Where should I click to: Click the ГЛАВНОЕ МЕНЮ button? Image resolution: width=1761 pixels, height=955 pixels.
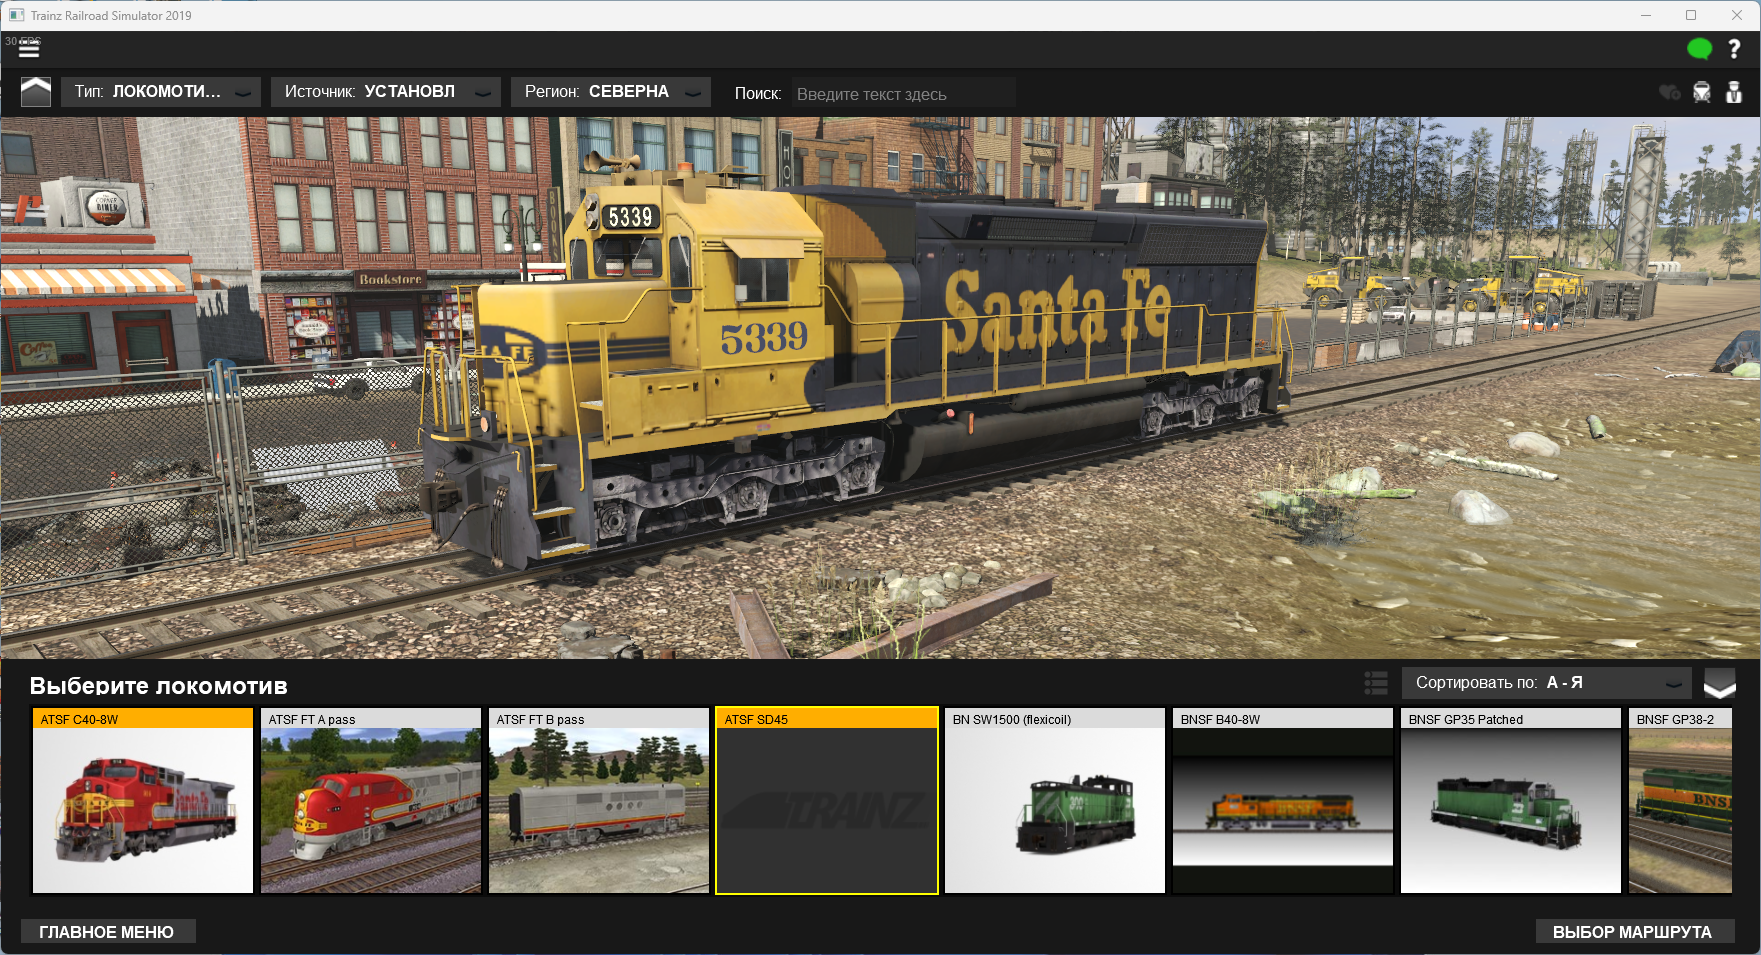pos(107,932)
